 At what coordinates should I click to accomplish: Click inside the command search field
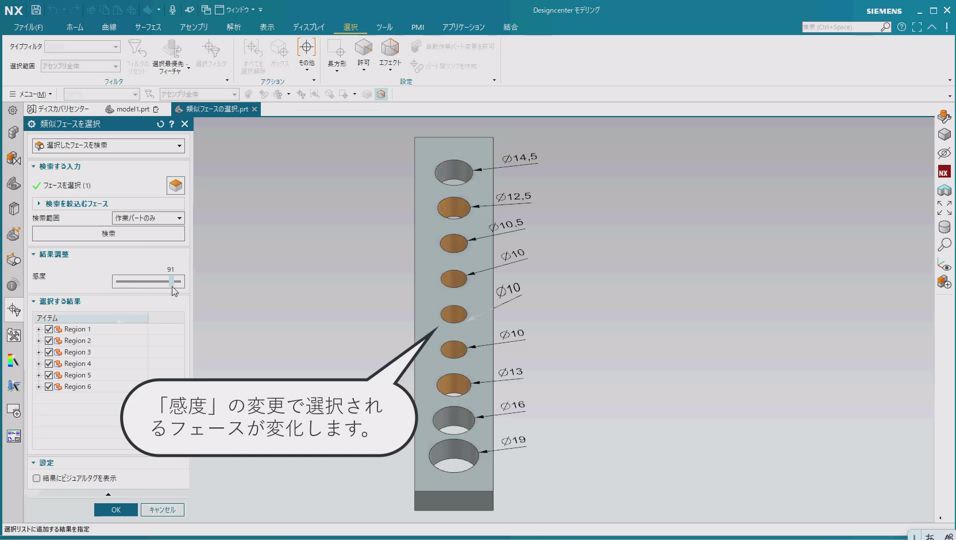[840, 27]
